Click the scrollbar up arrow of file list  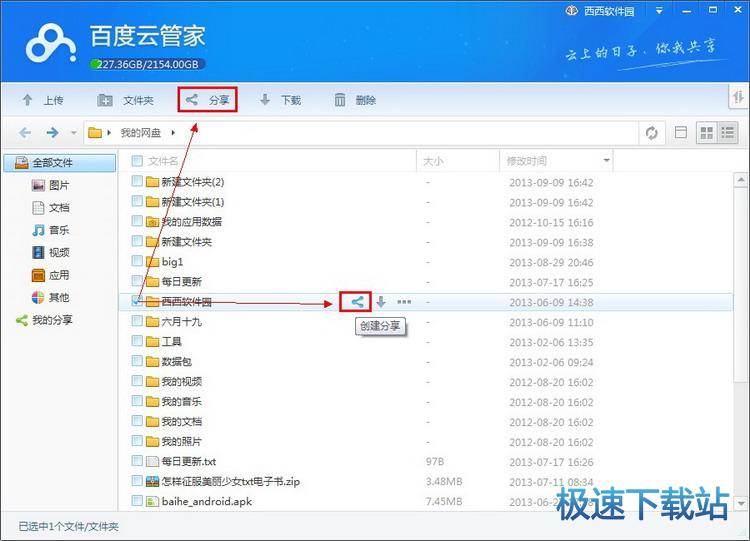point(741,180)
